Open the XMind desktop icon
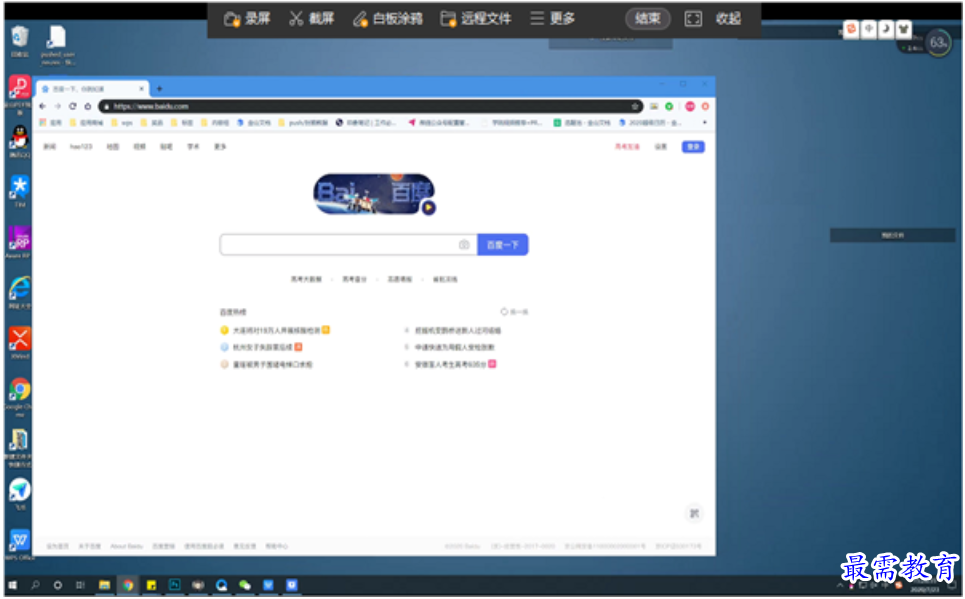The width and height of the screenshot is (965, 599). [20, 342]
